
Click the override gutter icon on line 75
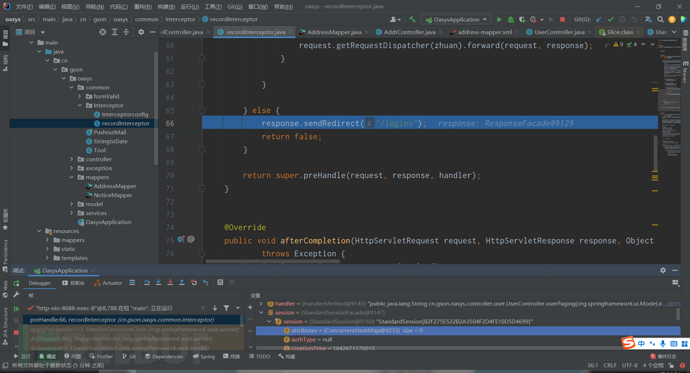point(181,240)
